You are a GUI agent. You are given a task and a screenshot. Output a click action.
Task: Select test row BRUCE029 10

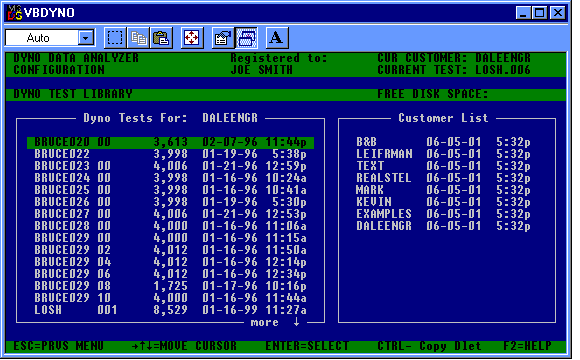click(171, 298)
